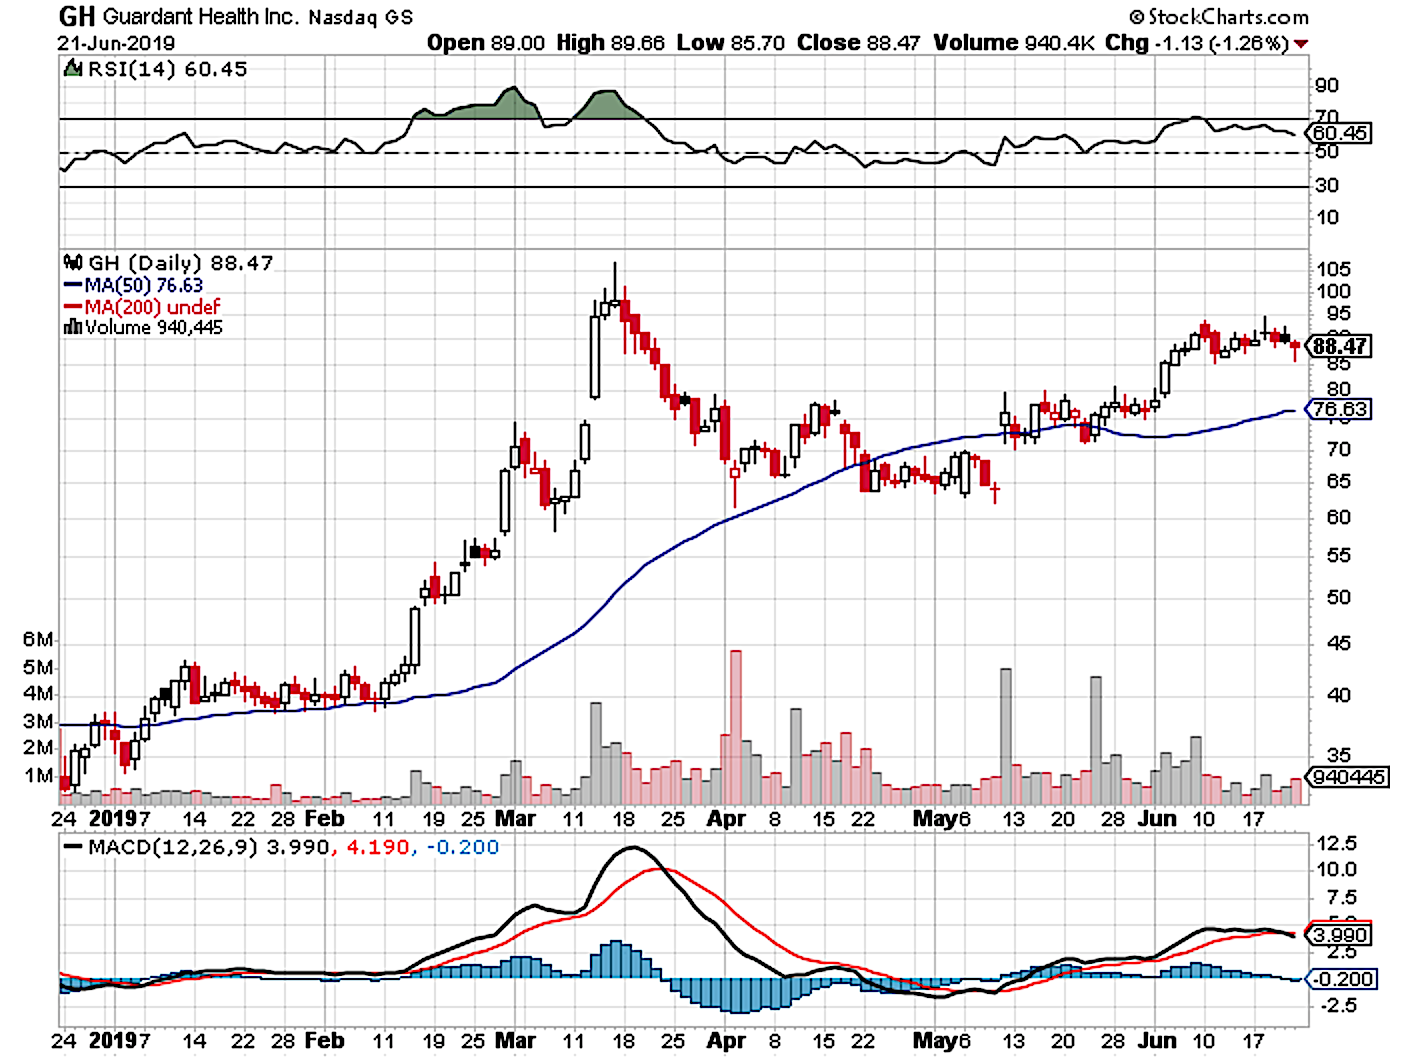Screen dimensions: 1412x1064
Task: Click the May label under the MACD panel
Action: 936,1040
